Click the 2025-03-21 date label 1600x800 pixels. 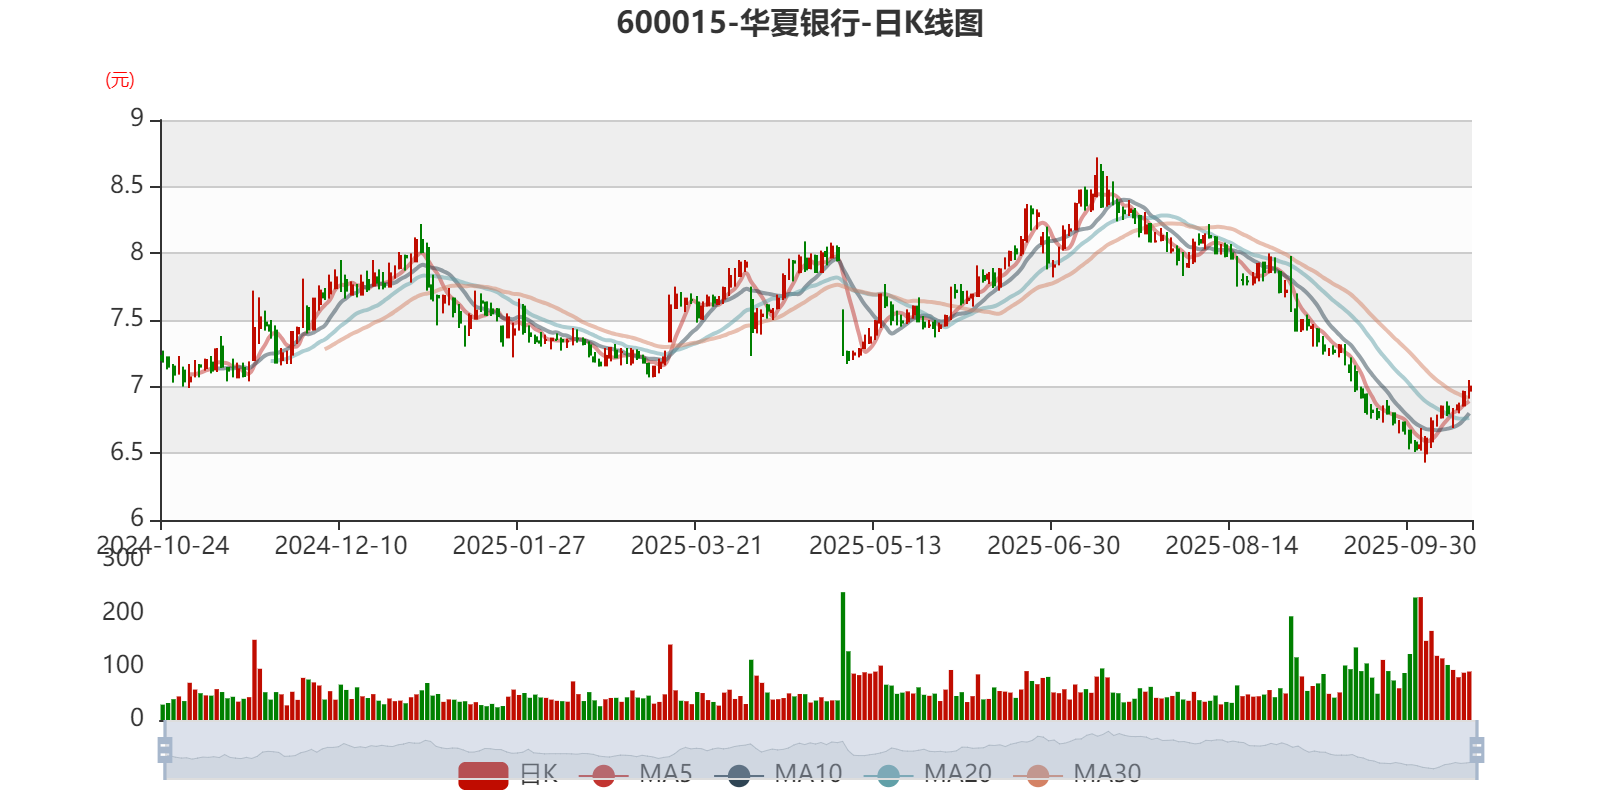click(697, 546)
